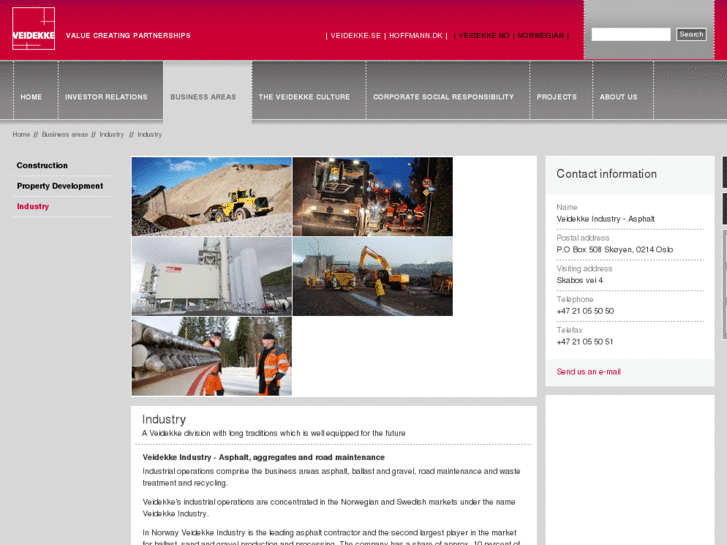Click the Contact information heading
727x545 pixels.
606,174
